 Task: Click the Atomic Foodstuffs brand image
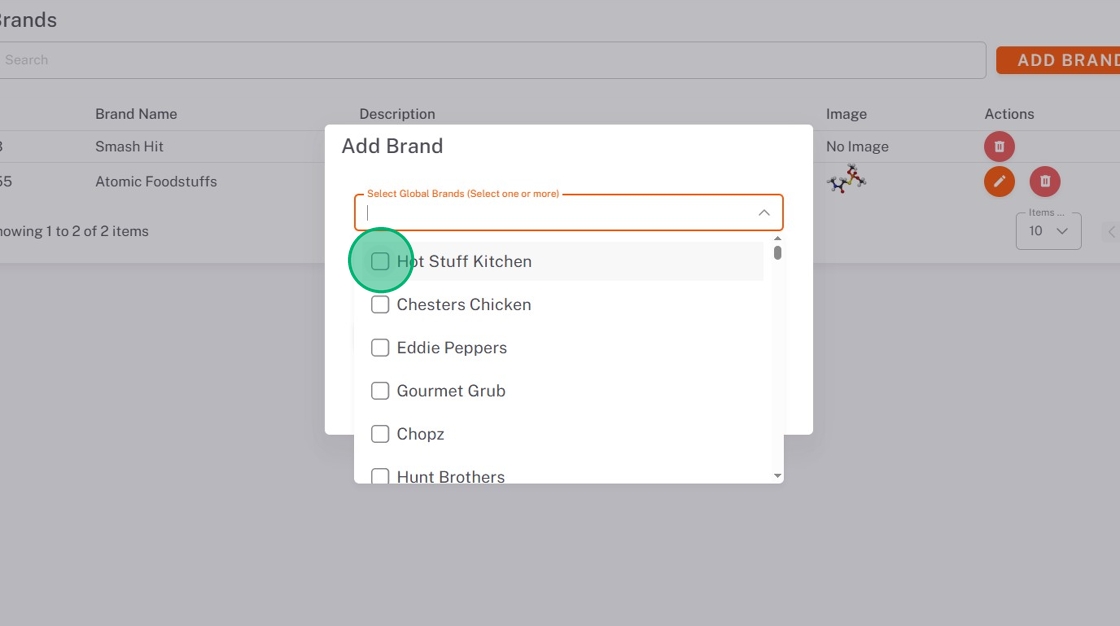pyautogui.click(x=846, y=180)
